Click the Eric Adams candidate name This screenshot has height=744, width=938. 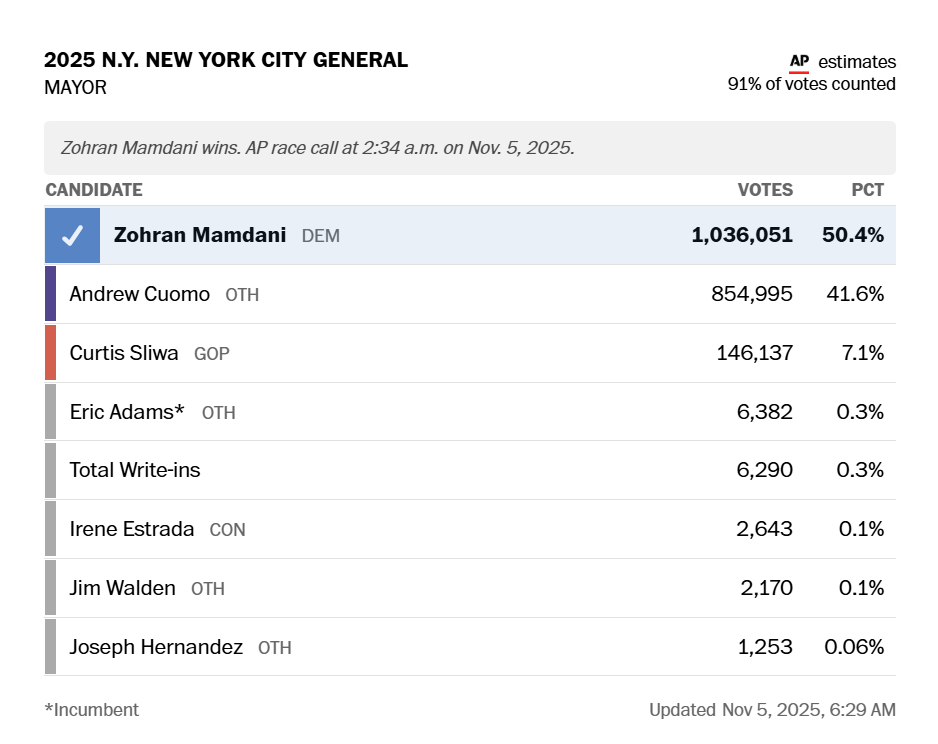tap(127, 412)
